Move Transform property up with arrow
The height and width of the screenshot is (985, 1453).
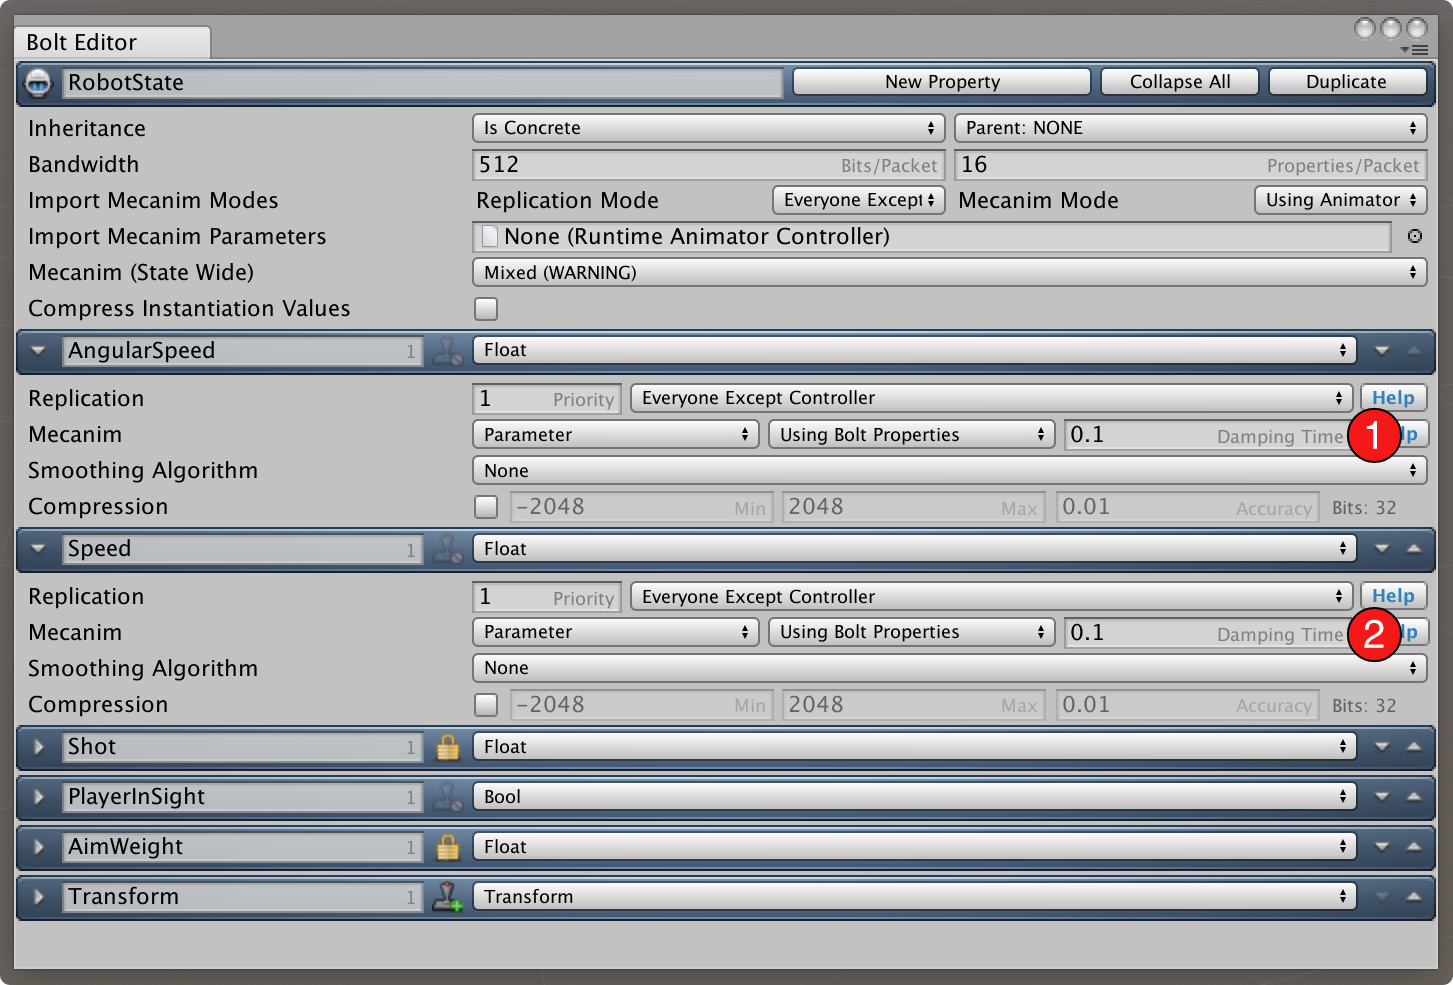click(x=1414, y=897)
